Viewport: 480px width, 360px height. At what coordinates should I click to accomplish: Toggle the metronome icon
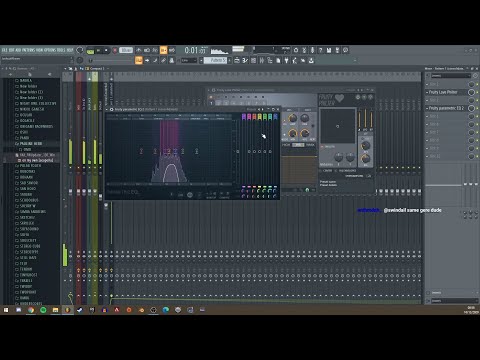pyautogui.click(x=139, y=50)
